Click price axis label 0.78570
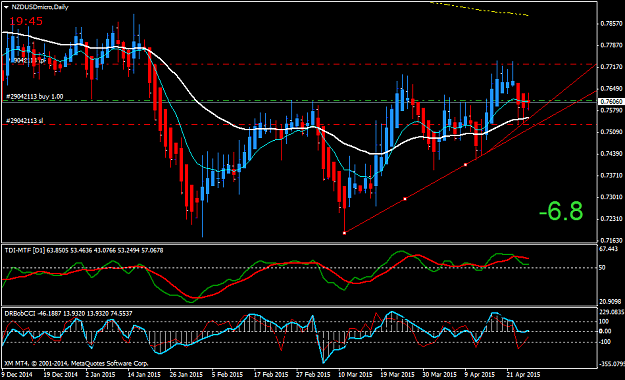 pos(611,24)
